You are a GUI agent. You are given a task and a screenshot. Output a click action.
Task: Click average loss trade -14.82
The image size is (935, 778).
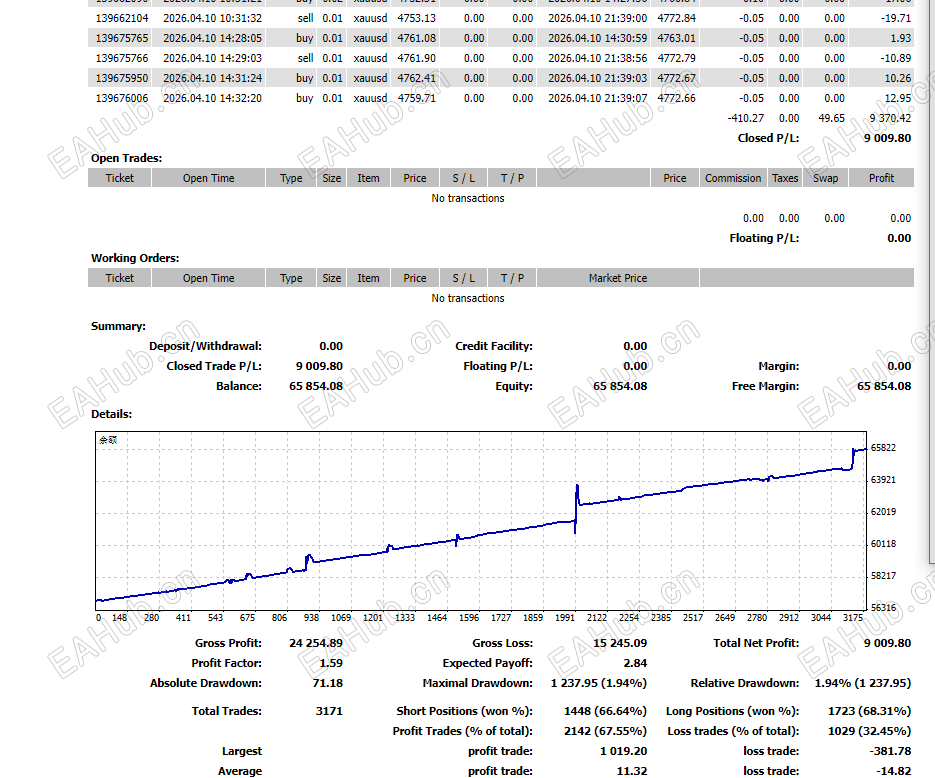pos(893,771)
